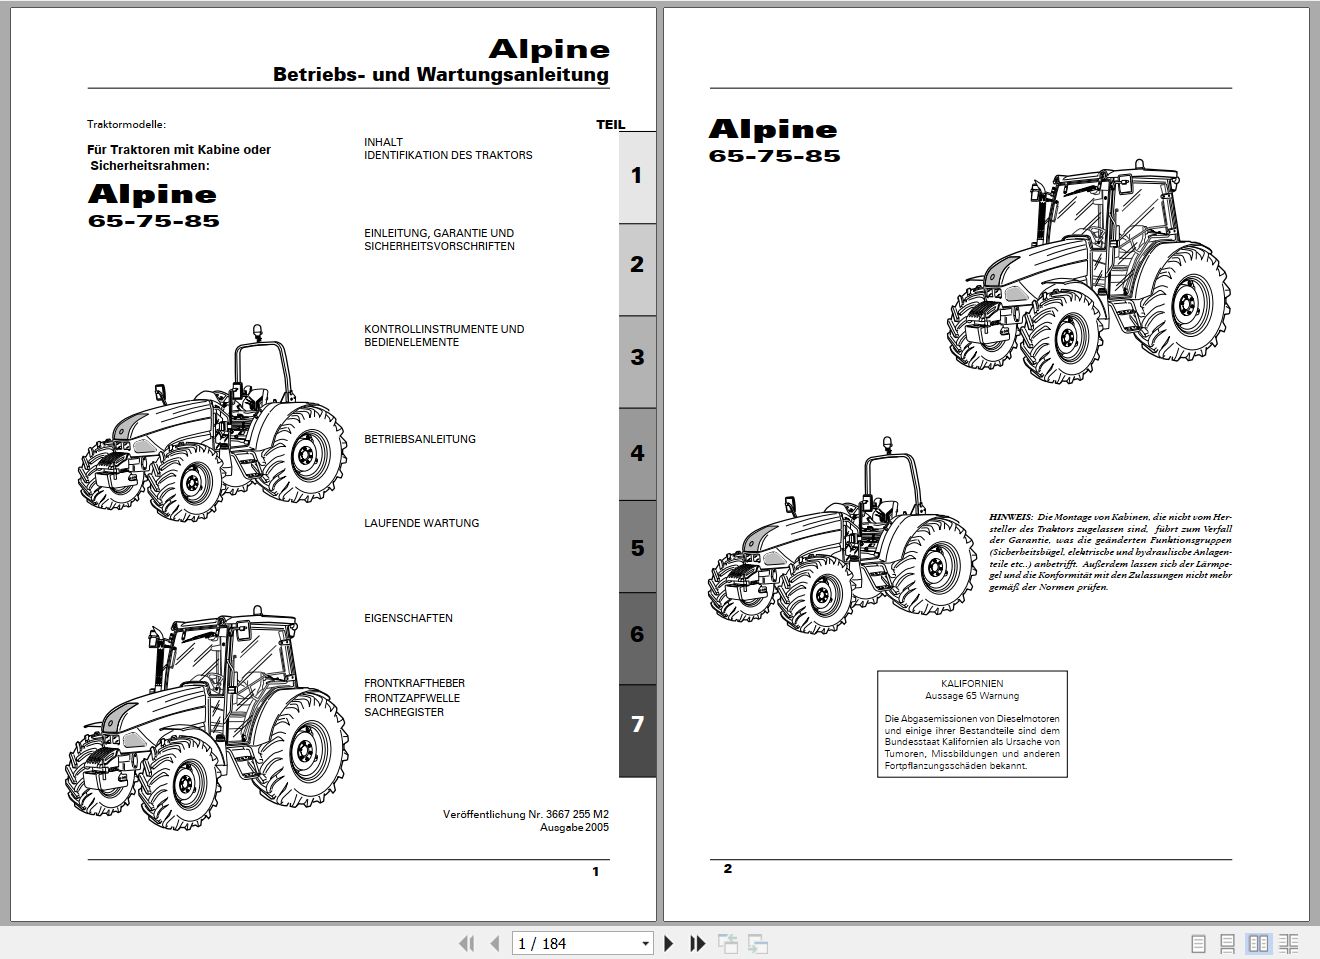The image size is (1320, 959).
Task: Click the Veröffentlichung Nr. 3667 255 M2 text
Action: pyautogui.click(x=526, y=814)
